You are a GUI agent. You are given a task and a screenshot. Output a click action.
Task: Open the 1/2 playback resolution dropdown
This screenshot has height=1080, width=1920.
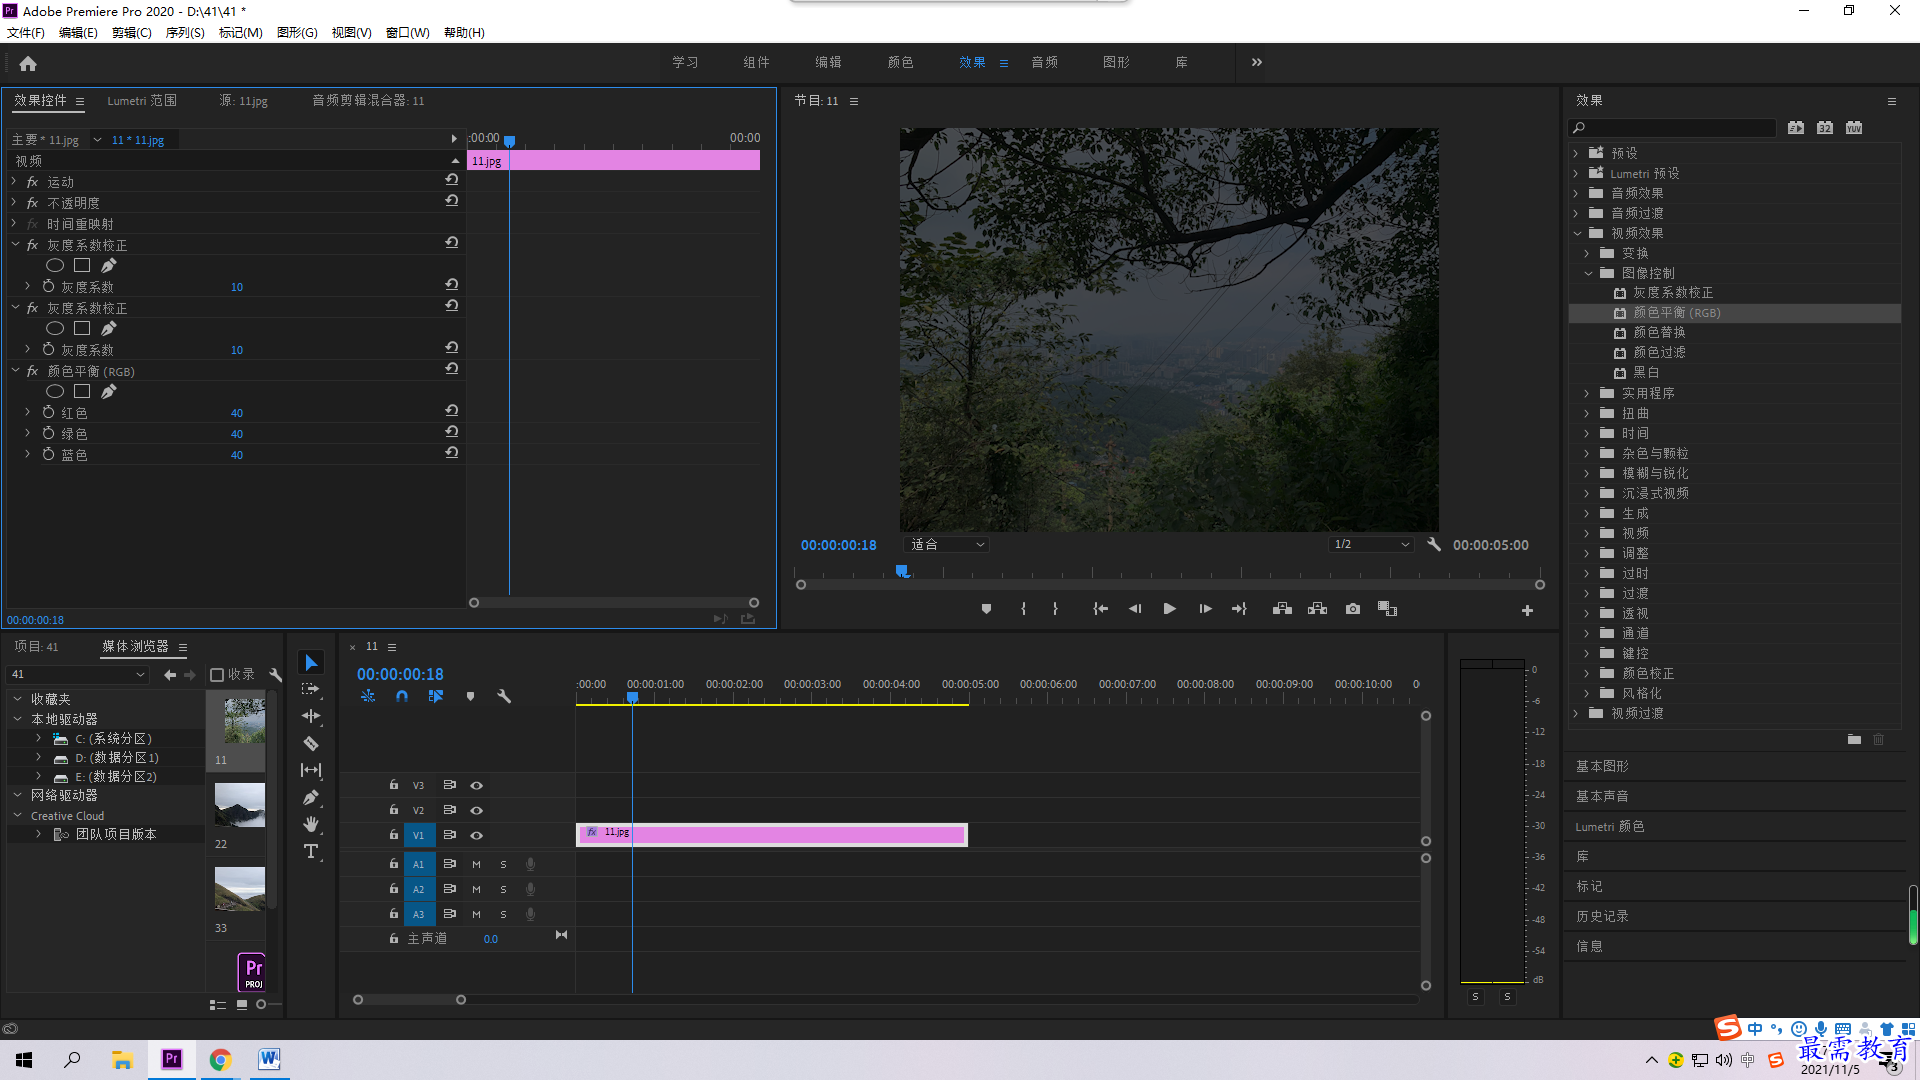click(x=1371, y=545)
